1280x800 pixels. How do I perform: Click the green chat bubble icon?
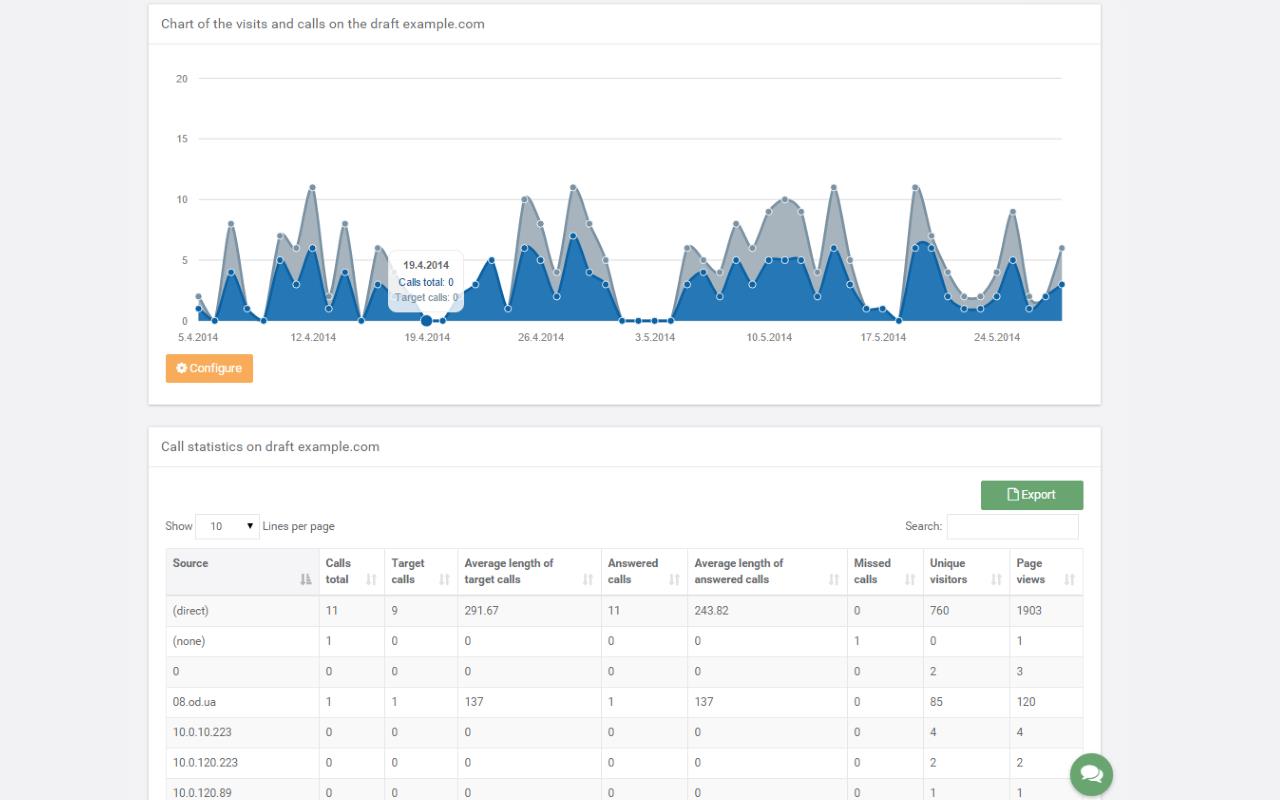(x=1091, y=774)
